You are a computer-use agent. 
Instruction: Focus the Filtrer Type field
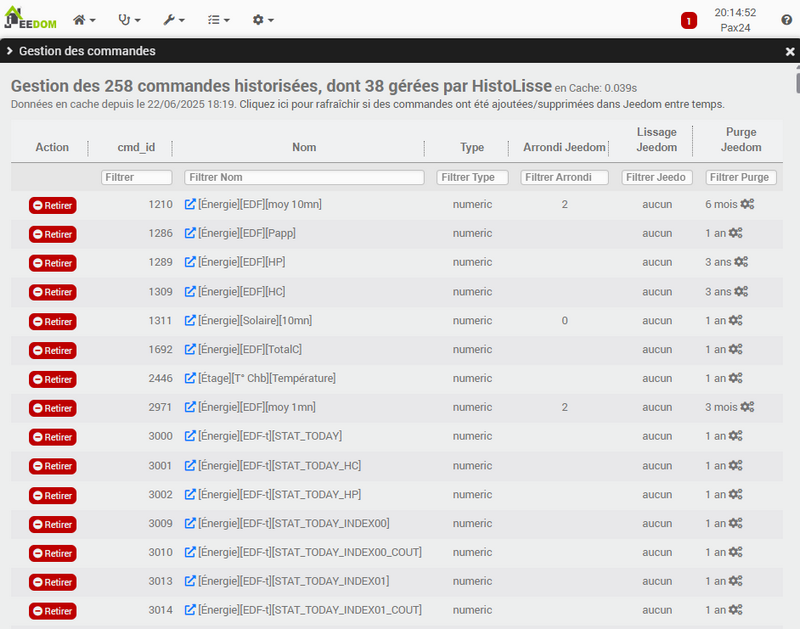[472, 177]
